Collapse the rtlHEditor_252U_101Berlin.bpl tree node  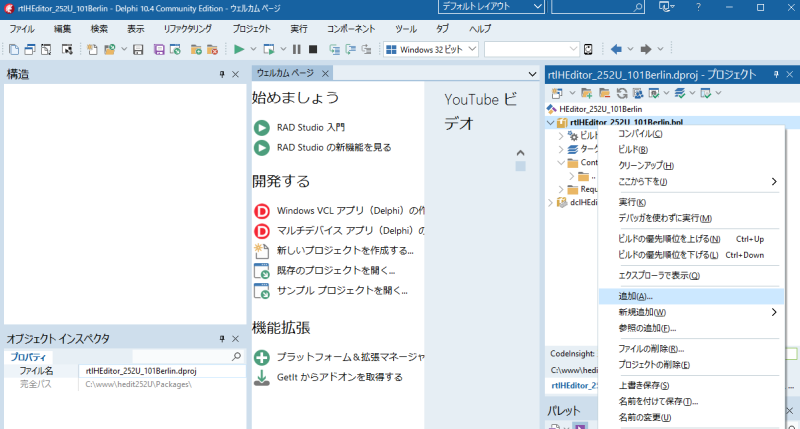coord(551,122)
